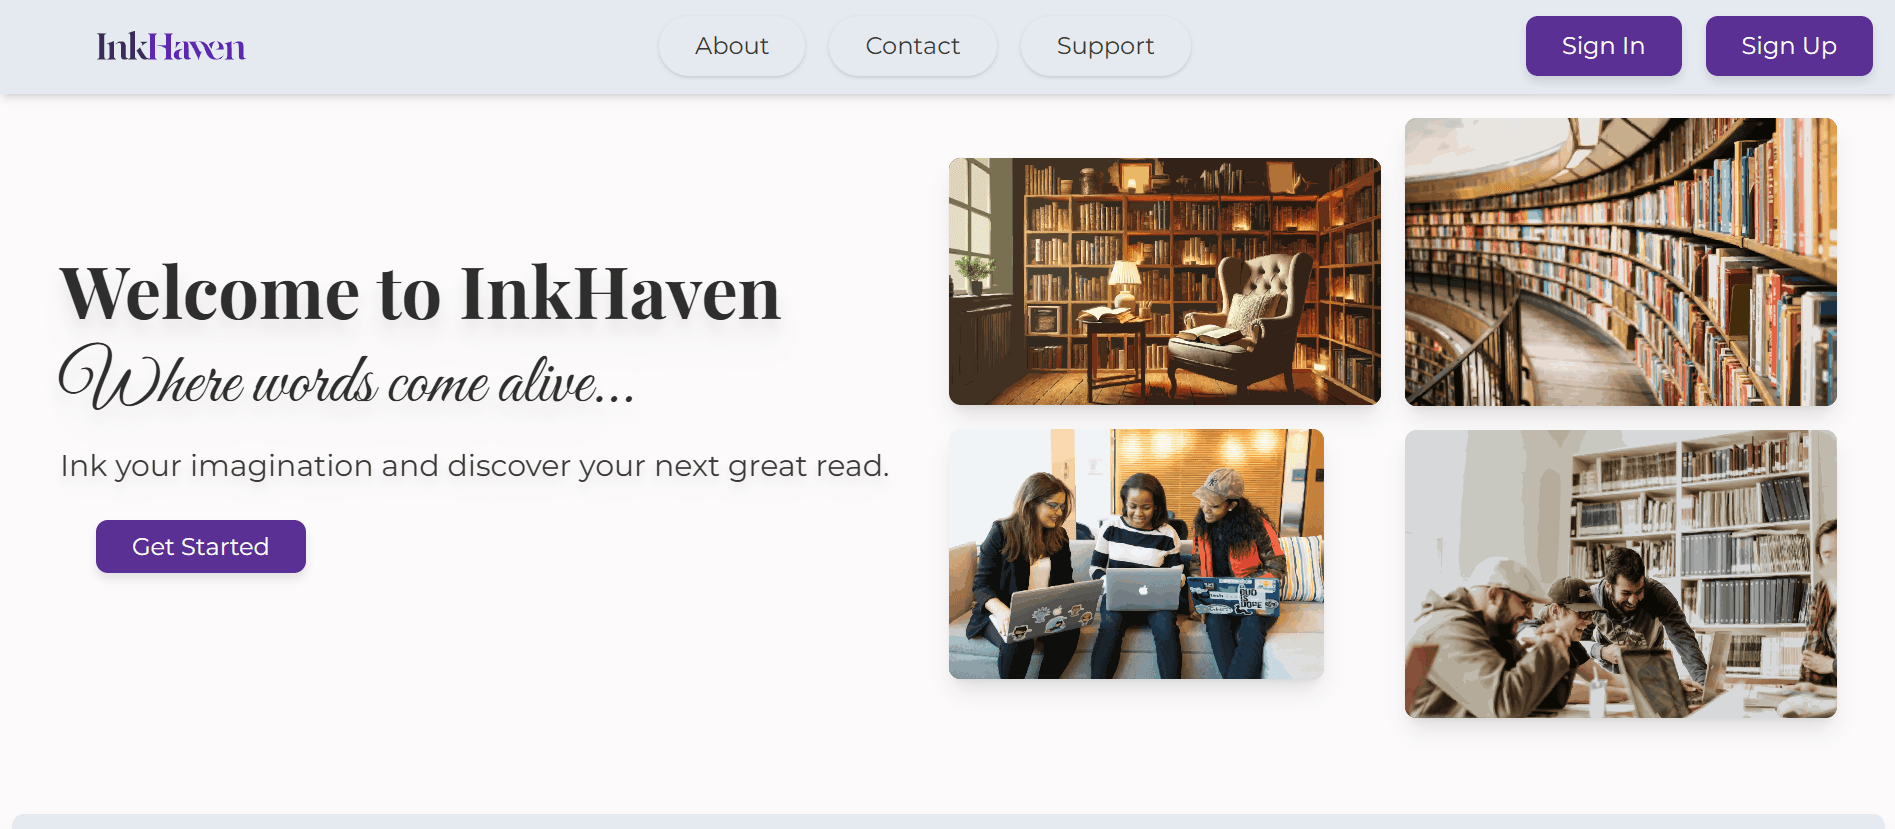Open the curved library bookshelf photo
The width and height of the screenshot is (1895, 829).
[1621, 262]
